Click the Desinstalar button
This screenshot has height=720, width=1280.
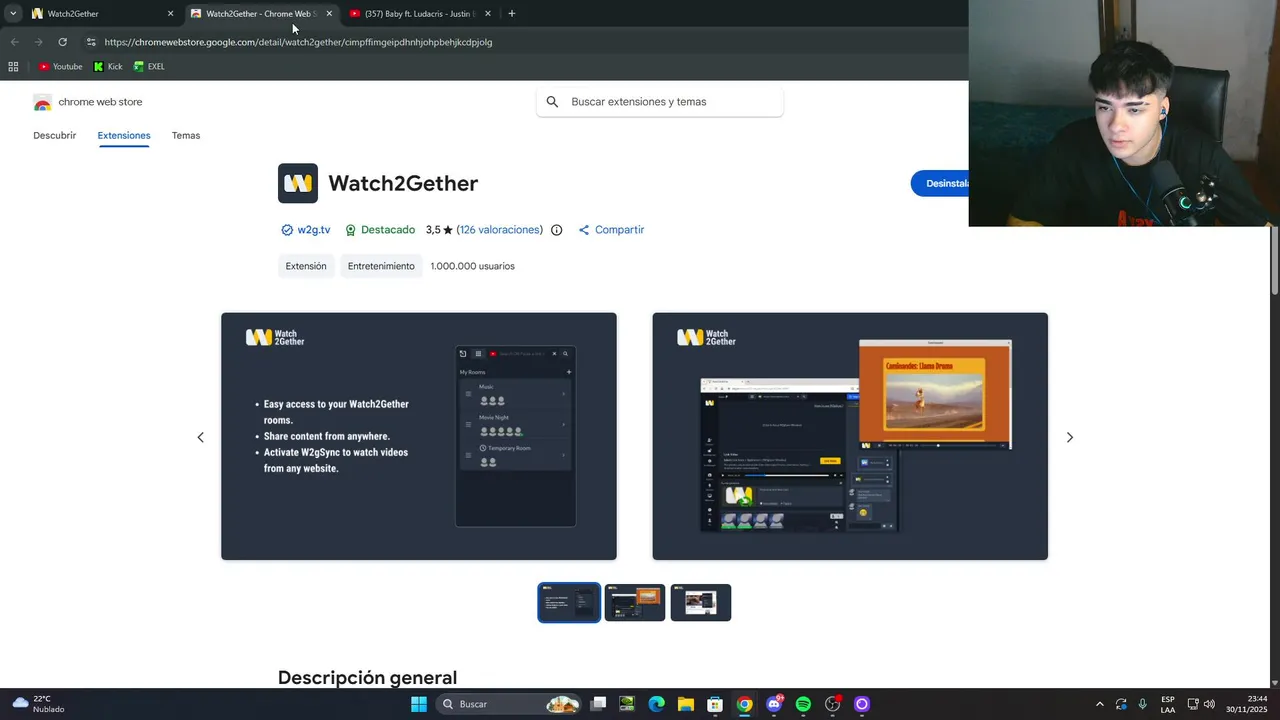[940, 183]
